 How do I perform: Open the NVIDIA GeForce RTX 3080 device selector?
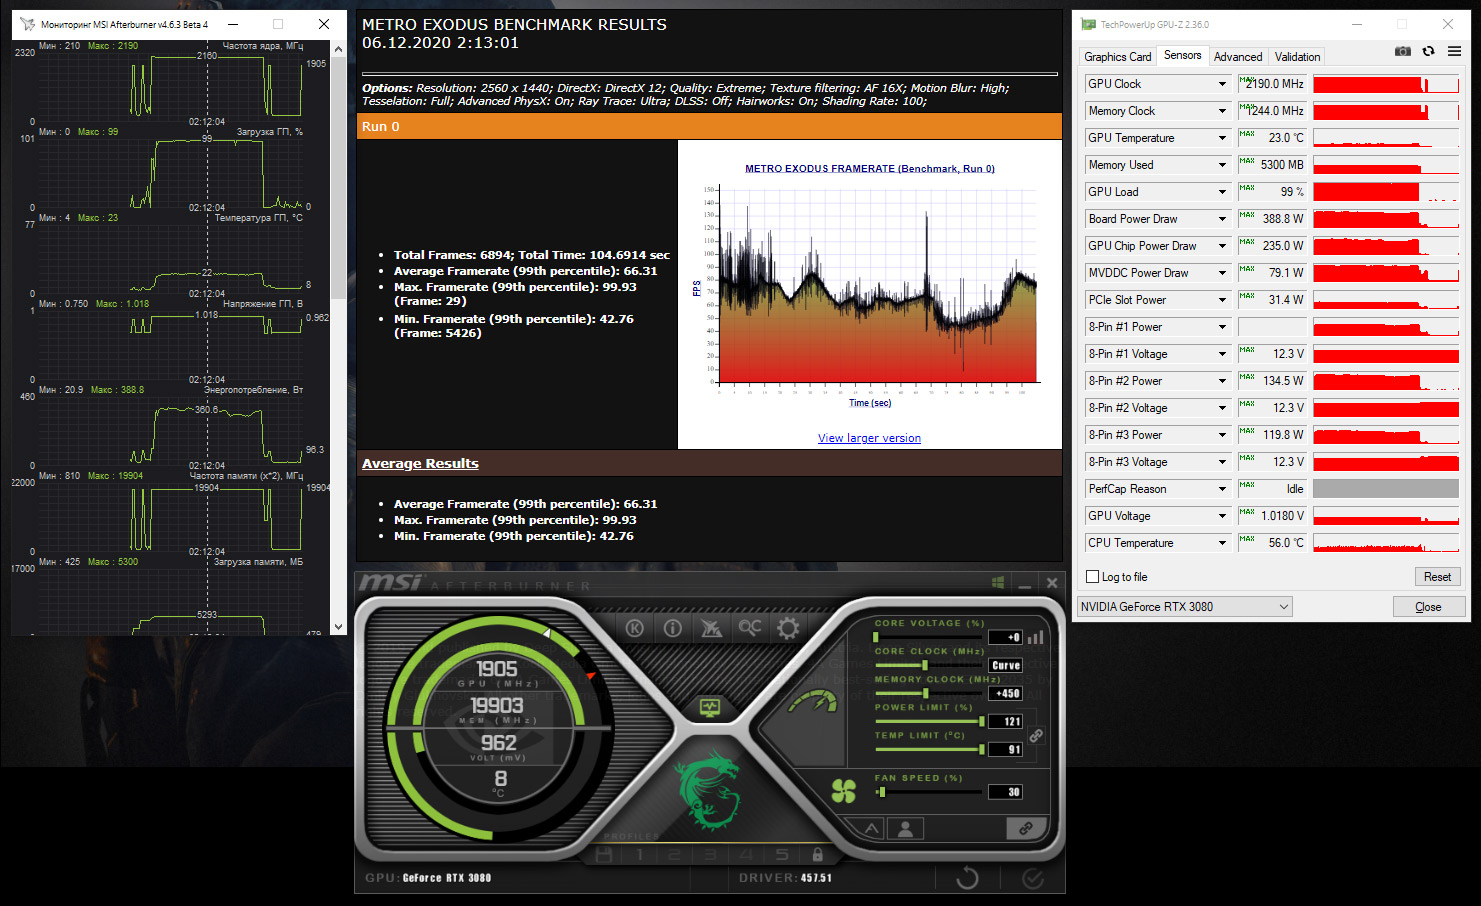coord(1185,607)
